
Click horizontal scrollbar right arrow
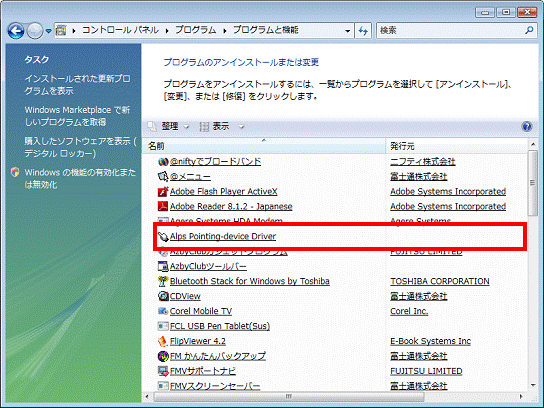pos(521,396)
